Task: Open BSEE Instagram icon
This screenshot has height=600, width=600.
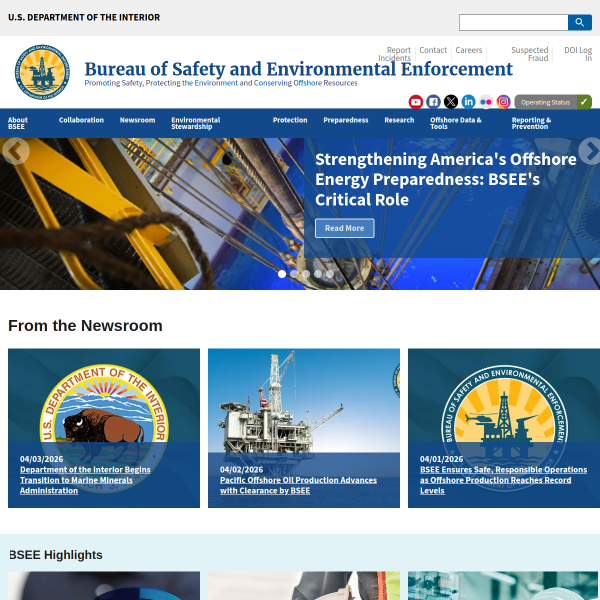Action: (504, 102)
